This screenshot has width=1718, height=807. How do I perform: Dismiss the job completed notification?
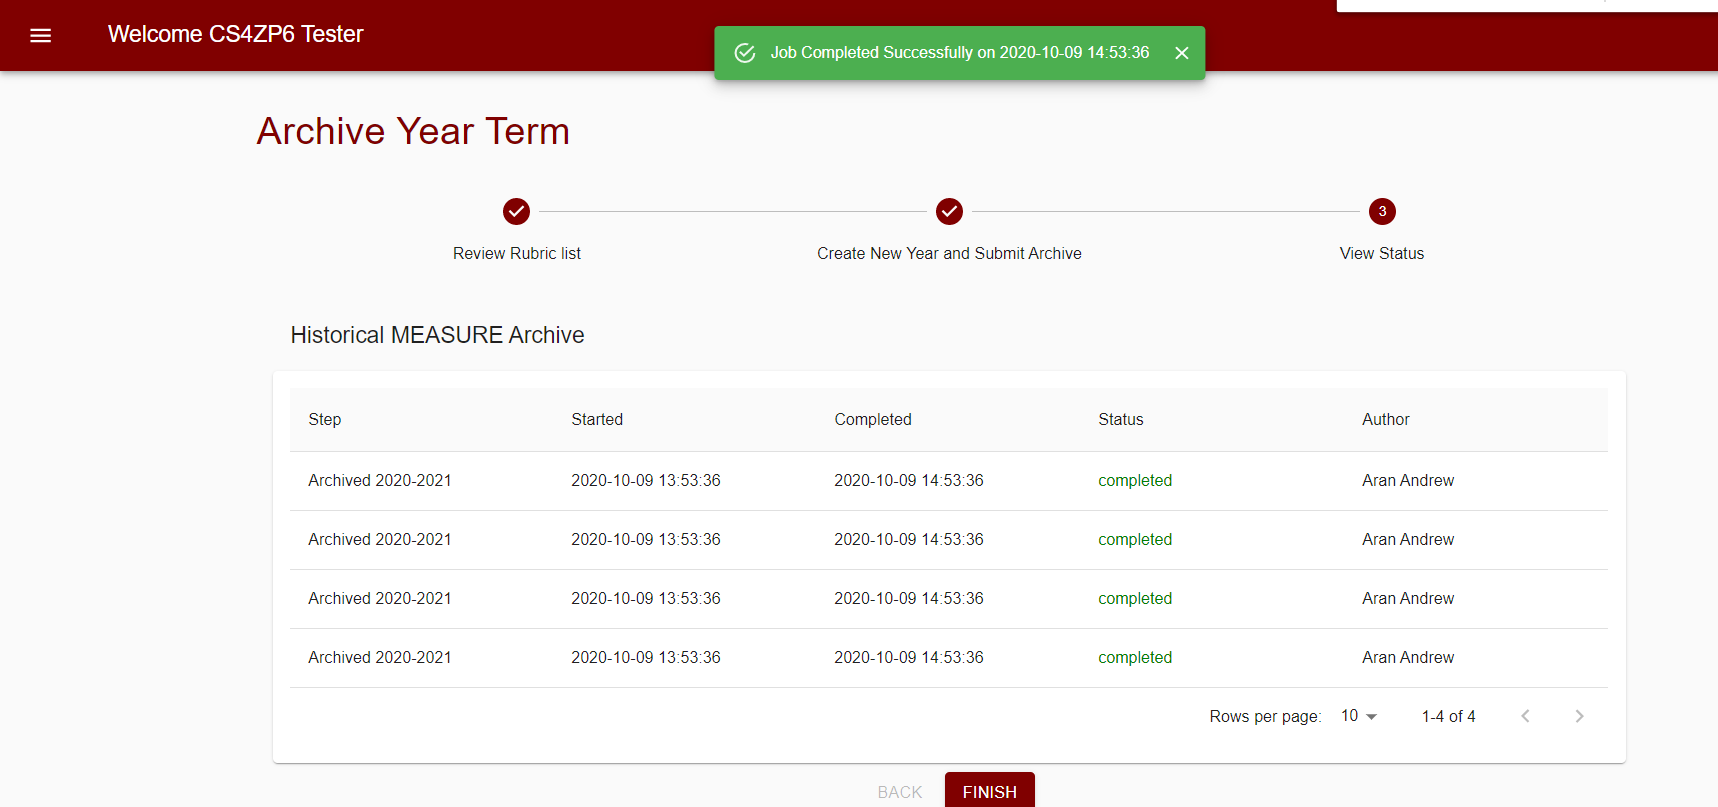1181,53
